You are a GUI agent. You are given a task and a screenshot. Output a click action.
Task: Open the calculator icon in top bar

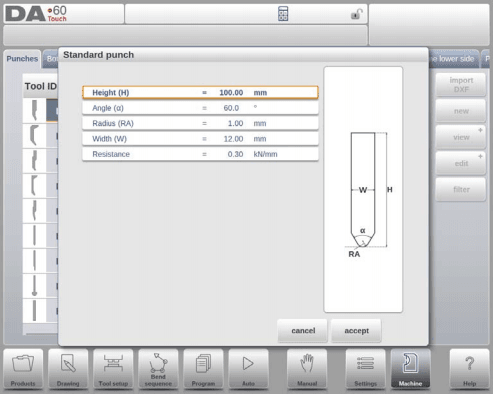(283, 14)
